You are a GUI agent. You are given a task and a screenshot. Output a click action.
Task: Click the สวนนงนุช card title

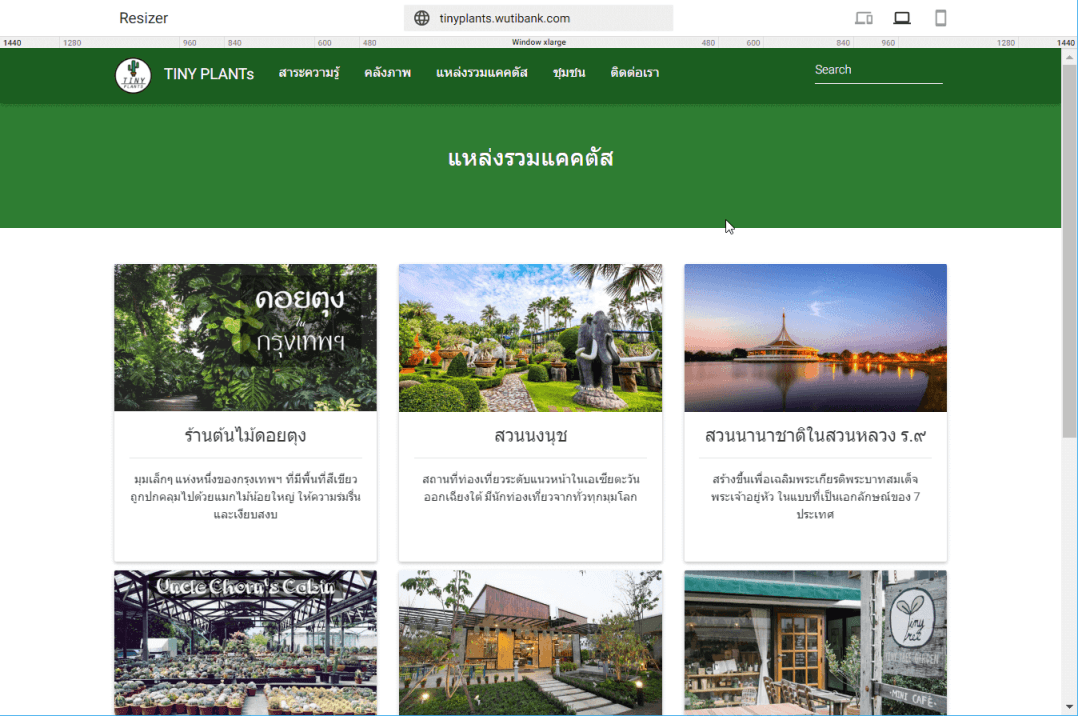[530, 436]
